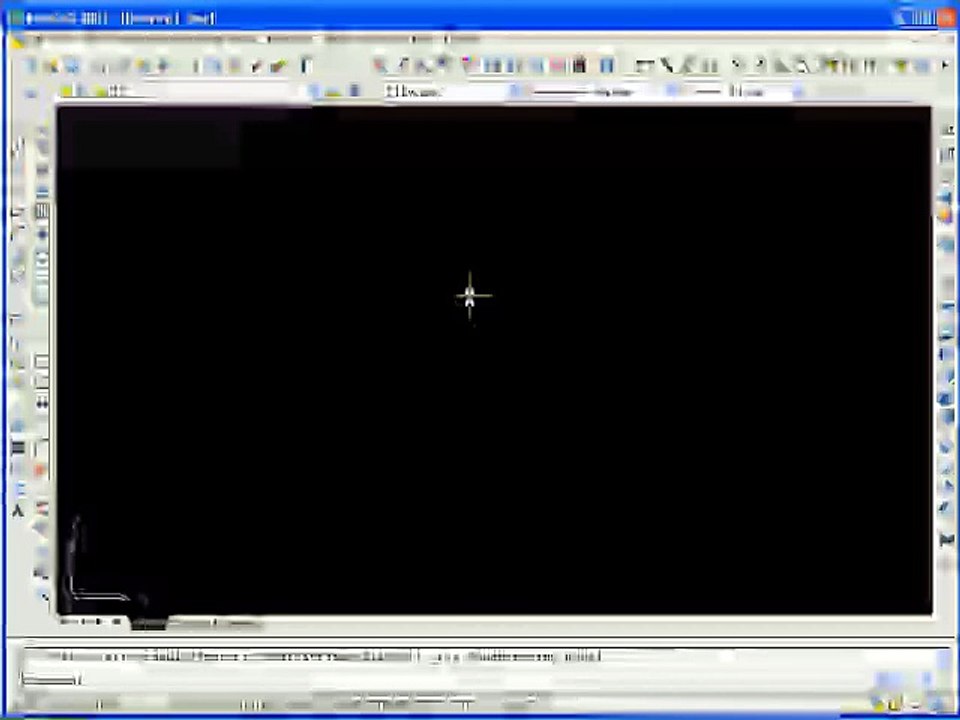960x720 pixels.
Task: Open the linetype control dropdown
Action: point(604,92)
